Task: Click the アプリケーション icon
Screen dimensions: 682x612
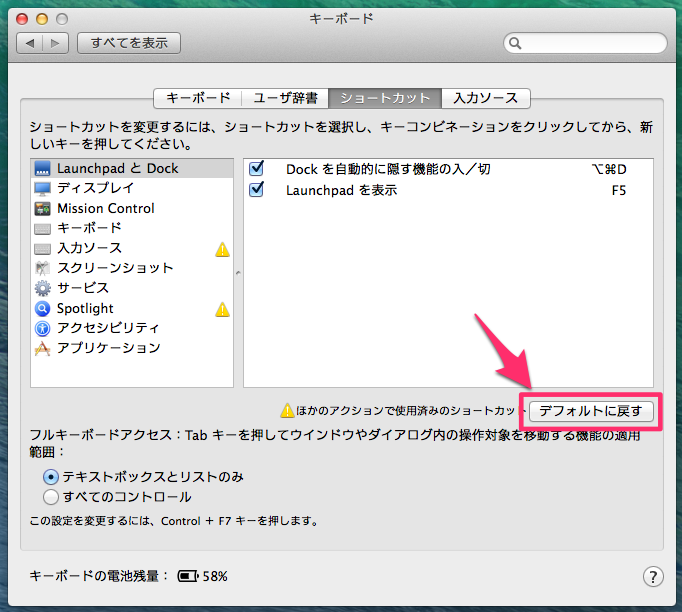Action: (x=43, y=348)
